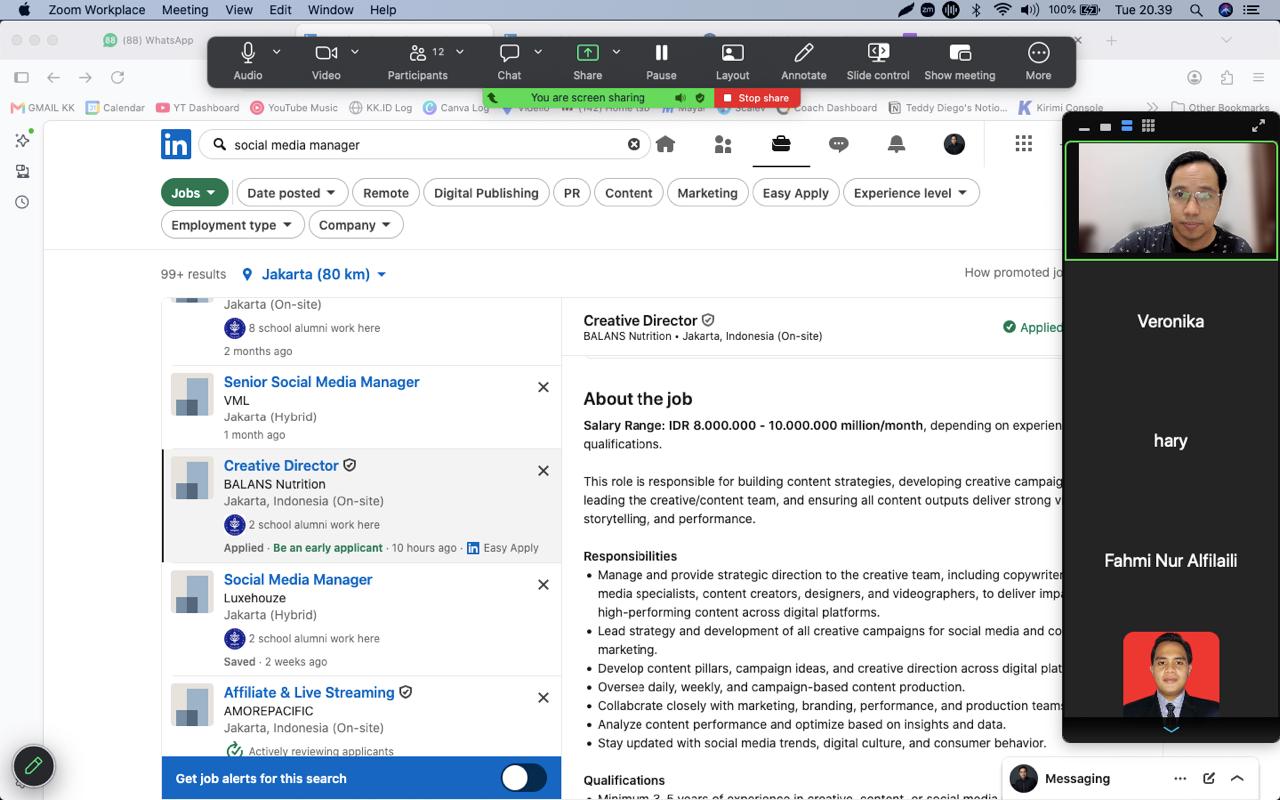
Task: Clear the LinkedIn search text
Action: [633, 144]
